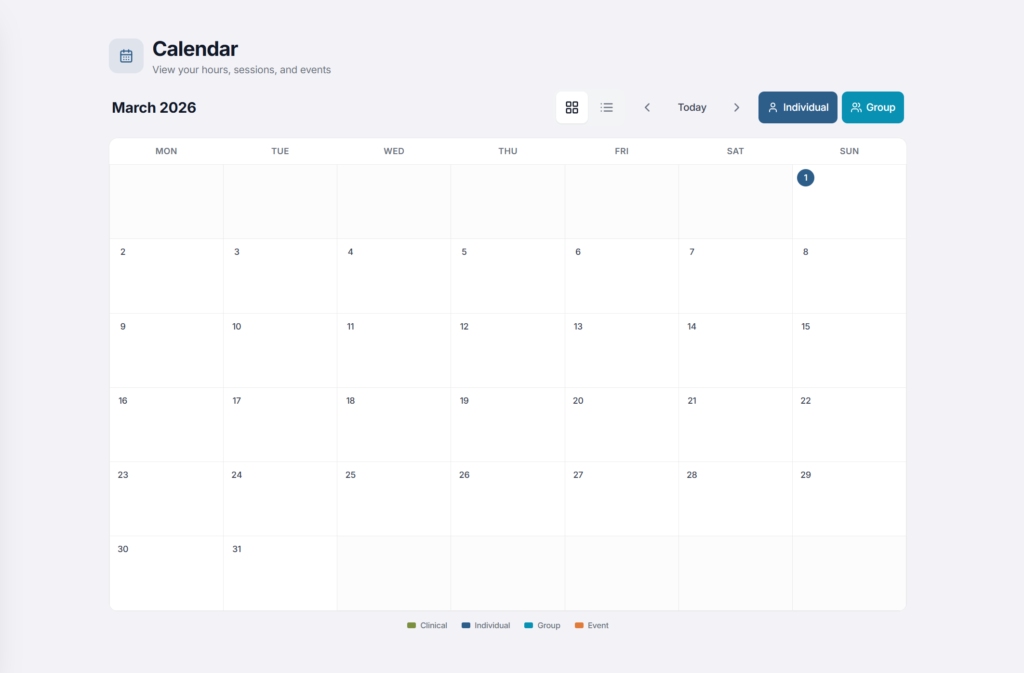Switch to grid view of the calendar
1024x673 pixels.
(x=572, y=107)
